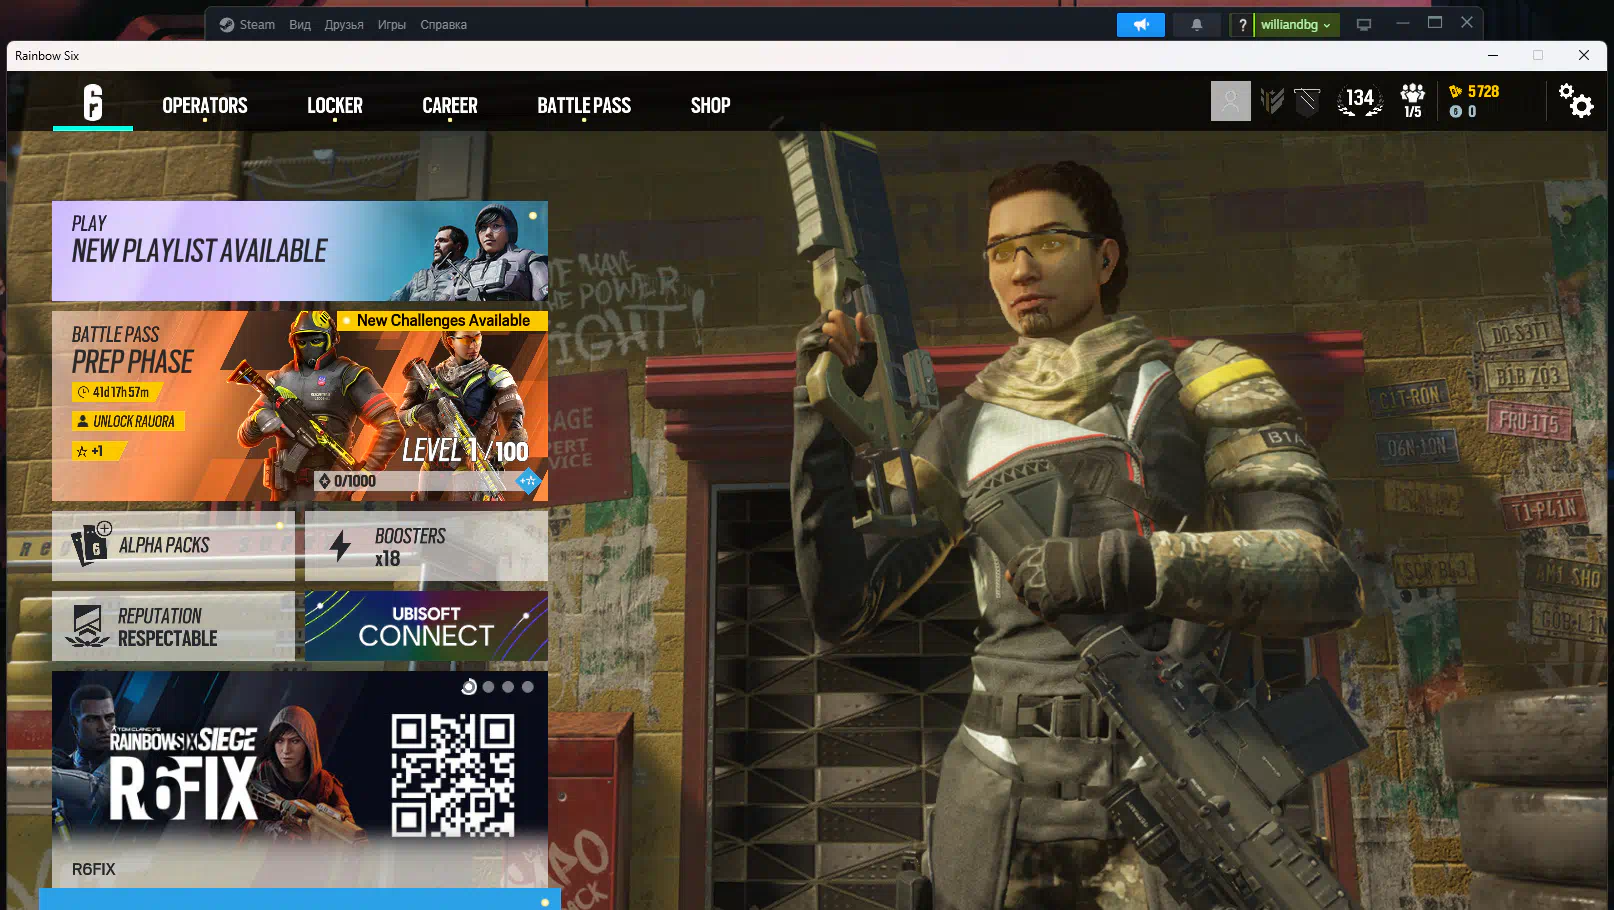Screen dimensions: 1614x910
Task: Open the PLAY New Playlist Available banner
Action: click(x=300, y=251)
